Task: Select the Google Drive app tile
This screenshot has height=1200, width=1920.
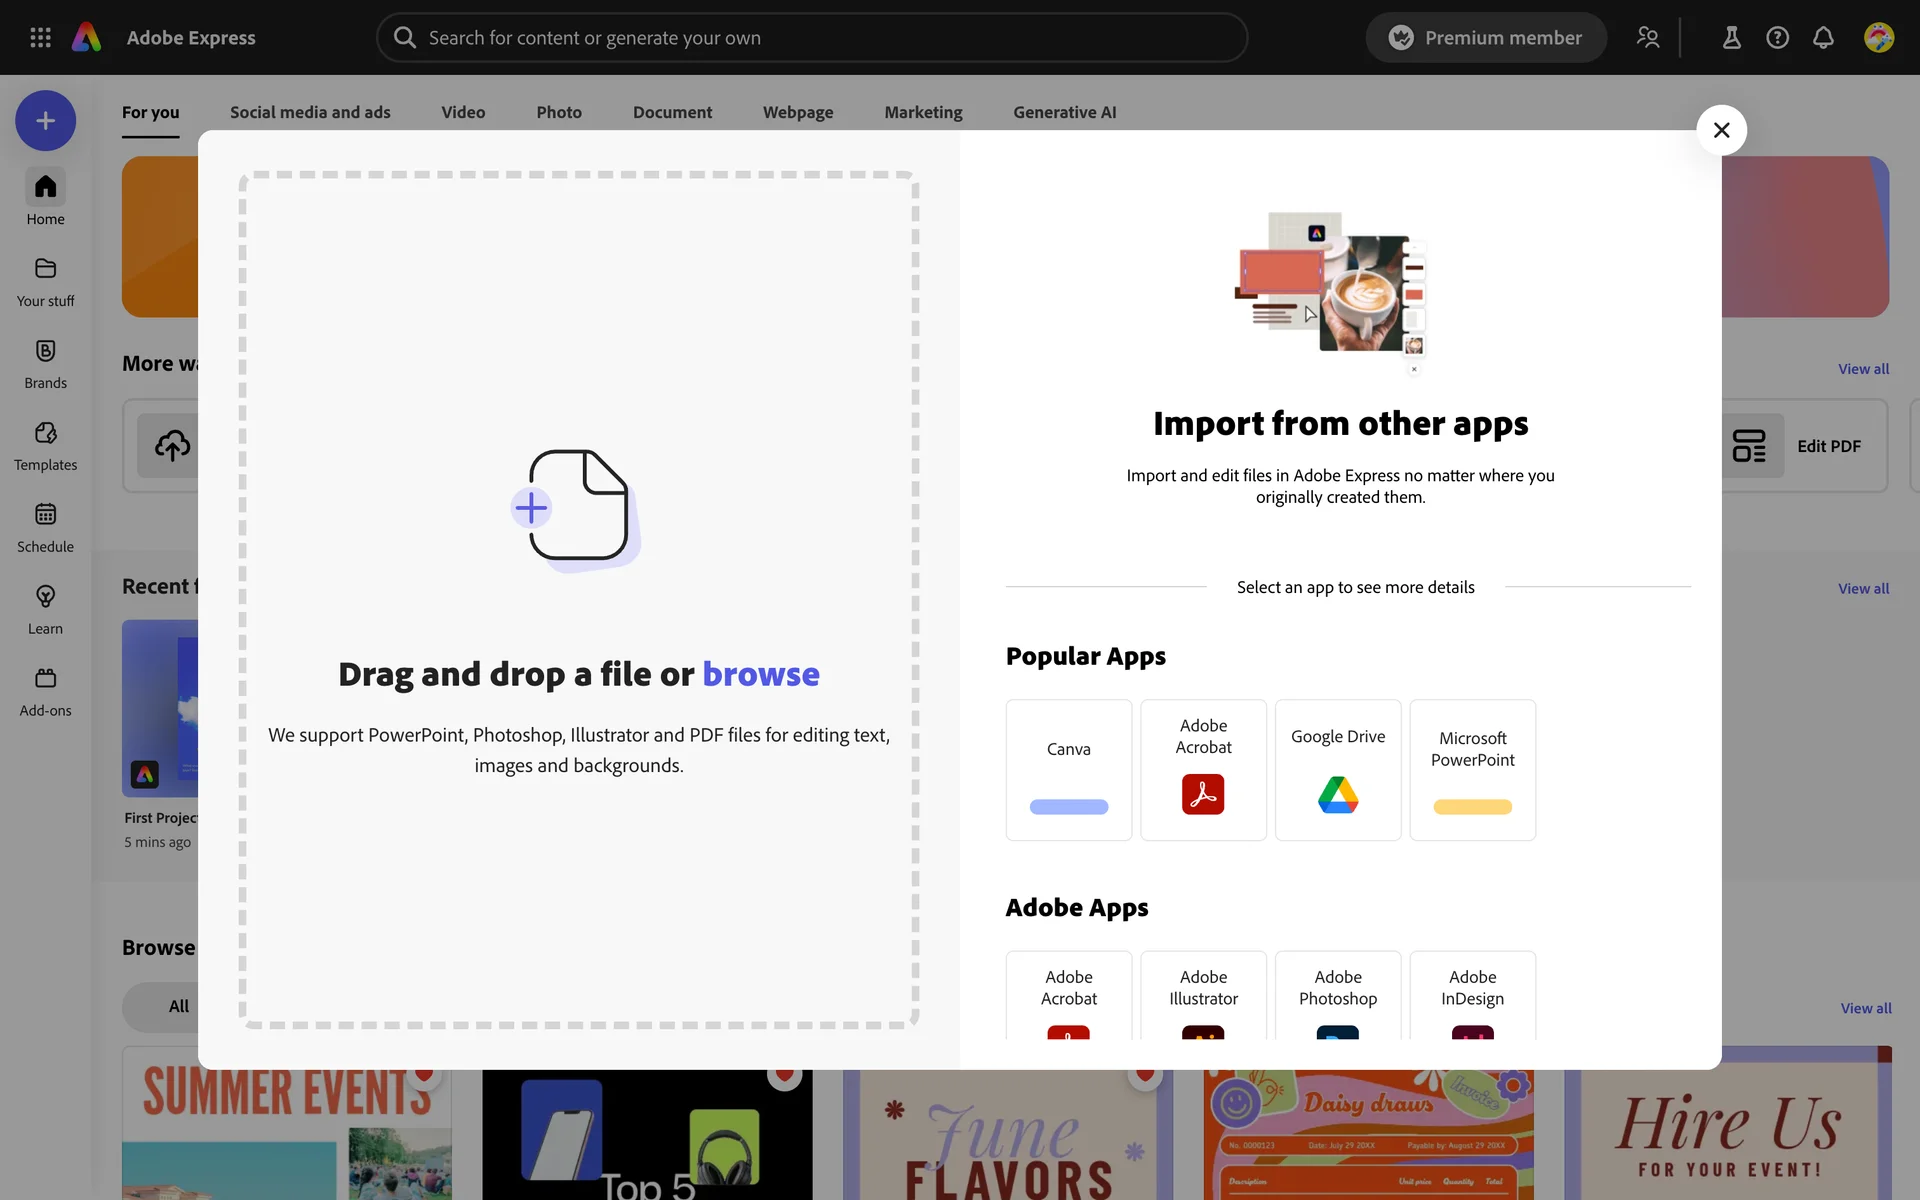Action: 1337,769
